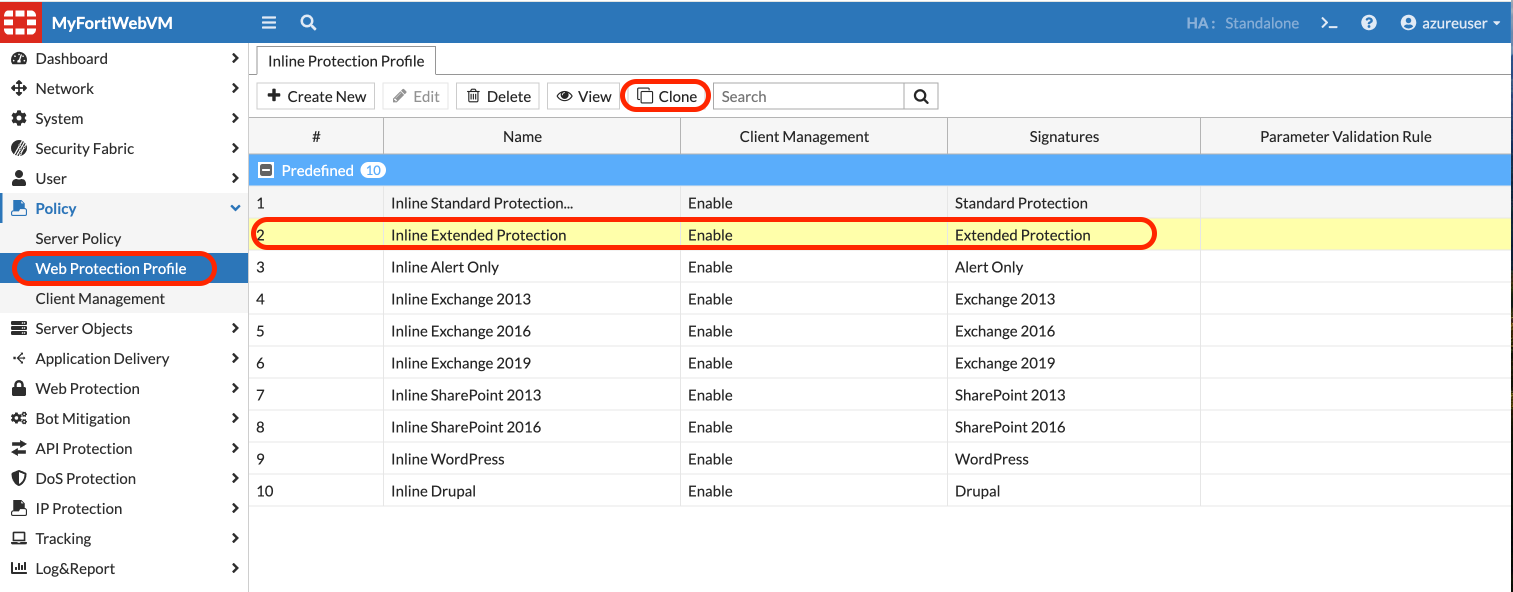Select the Inline Standard Protection... row

[x=880, y=203]
